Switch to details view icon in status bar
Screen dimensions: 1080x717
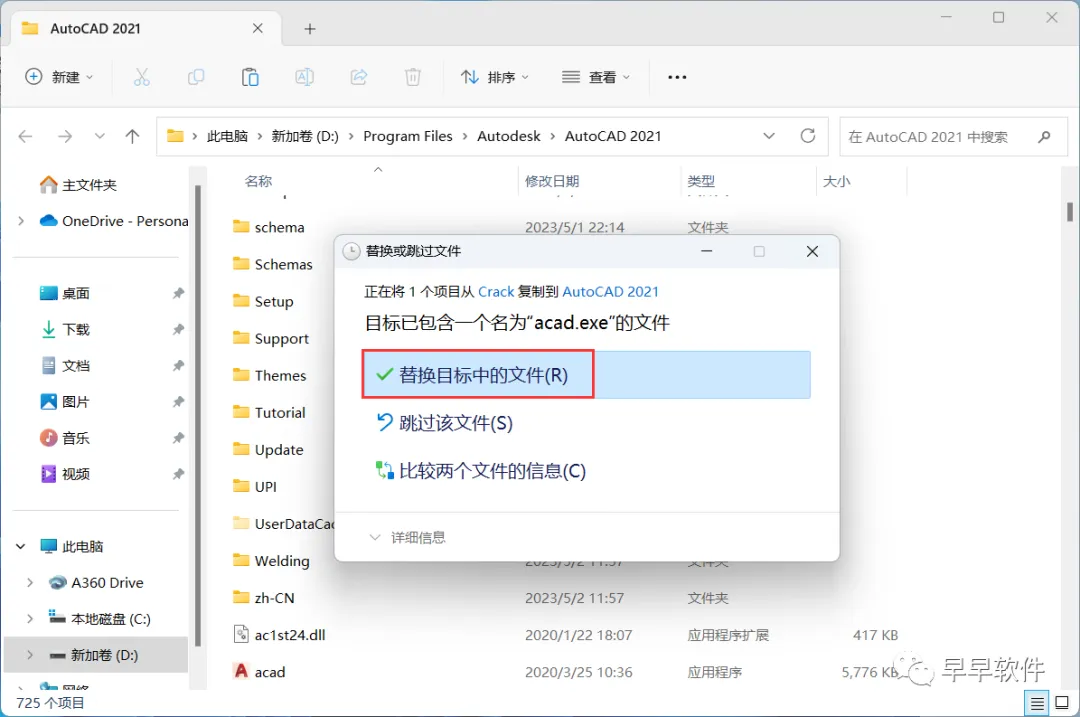[1037, 703]
